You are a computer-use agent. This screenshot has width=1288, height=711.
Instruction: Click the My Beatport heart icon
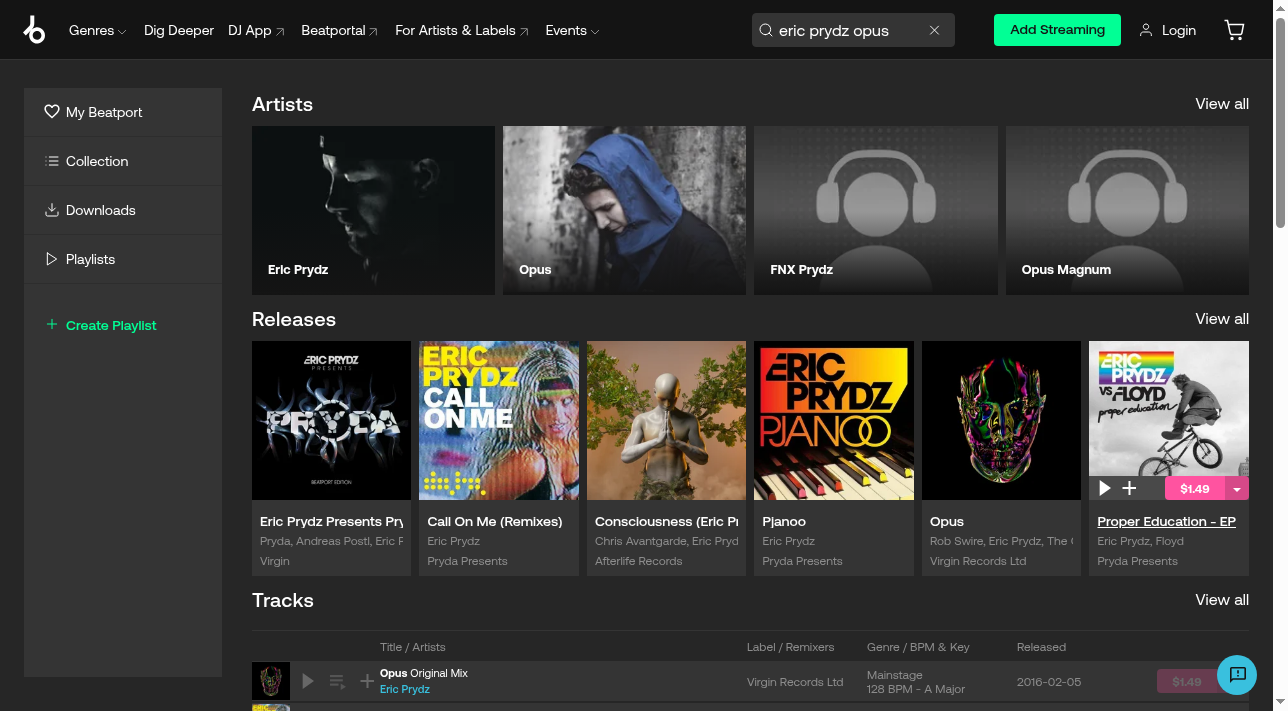pos(52,112)
